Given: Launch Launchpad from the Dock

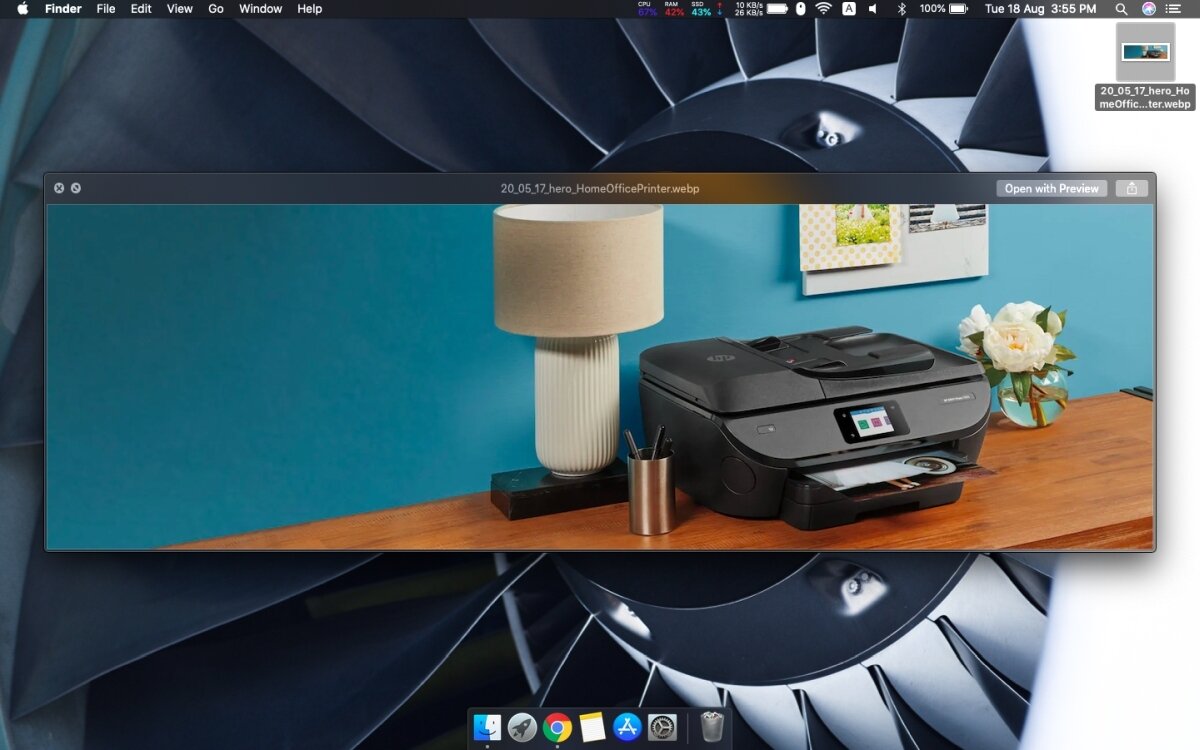Looking at the screenshot, I should click(x=522, y=727).
